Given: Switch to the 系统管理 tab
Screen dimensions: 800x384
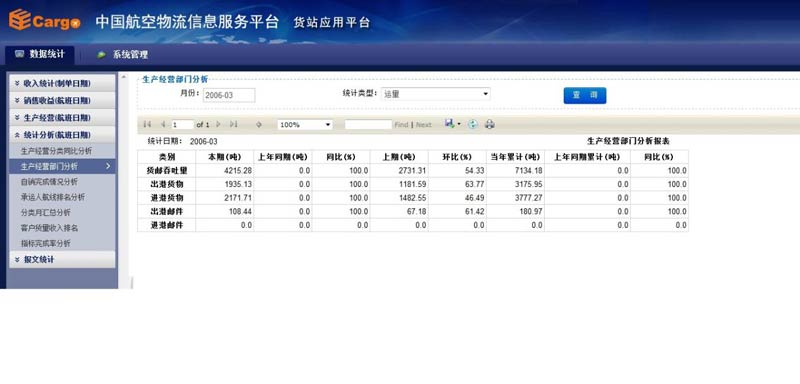Looking at the screenshot, I should [x=123, y=55].
